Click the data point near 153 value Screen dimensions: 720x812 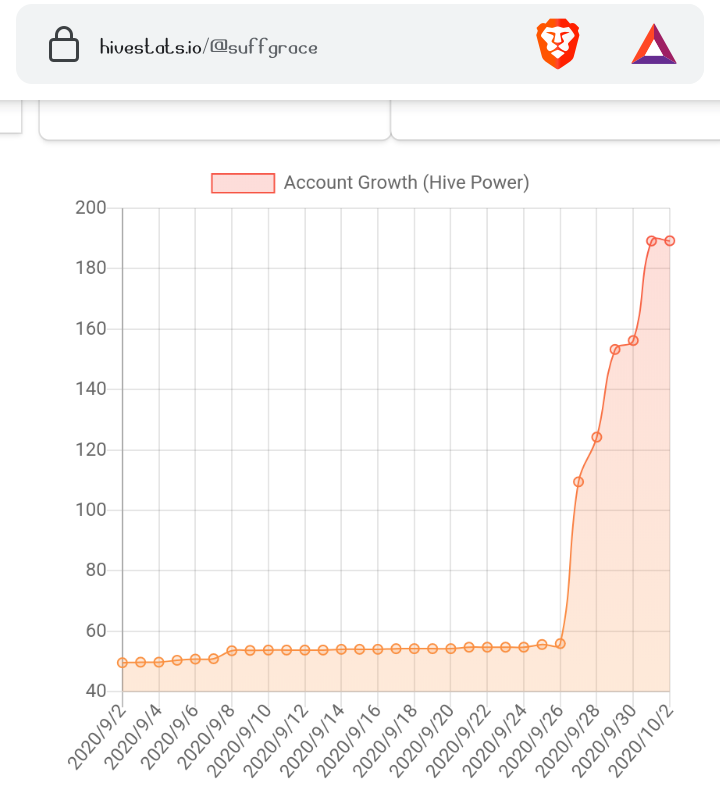coord(615,350)
